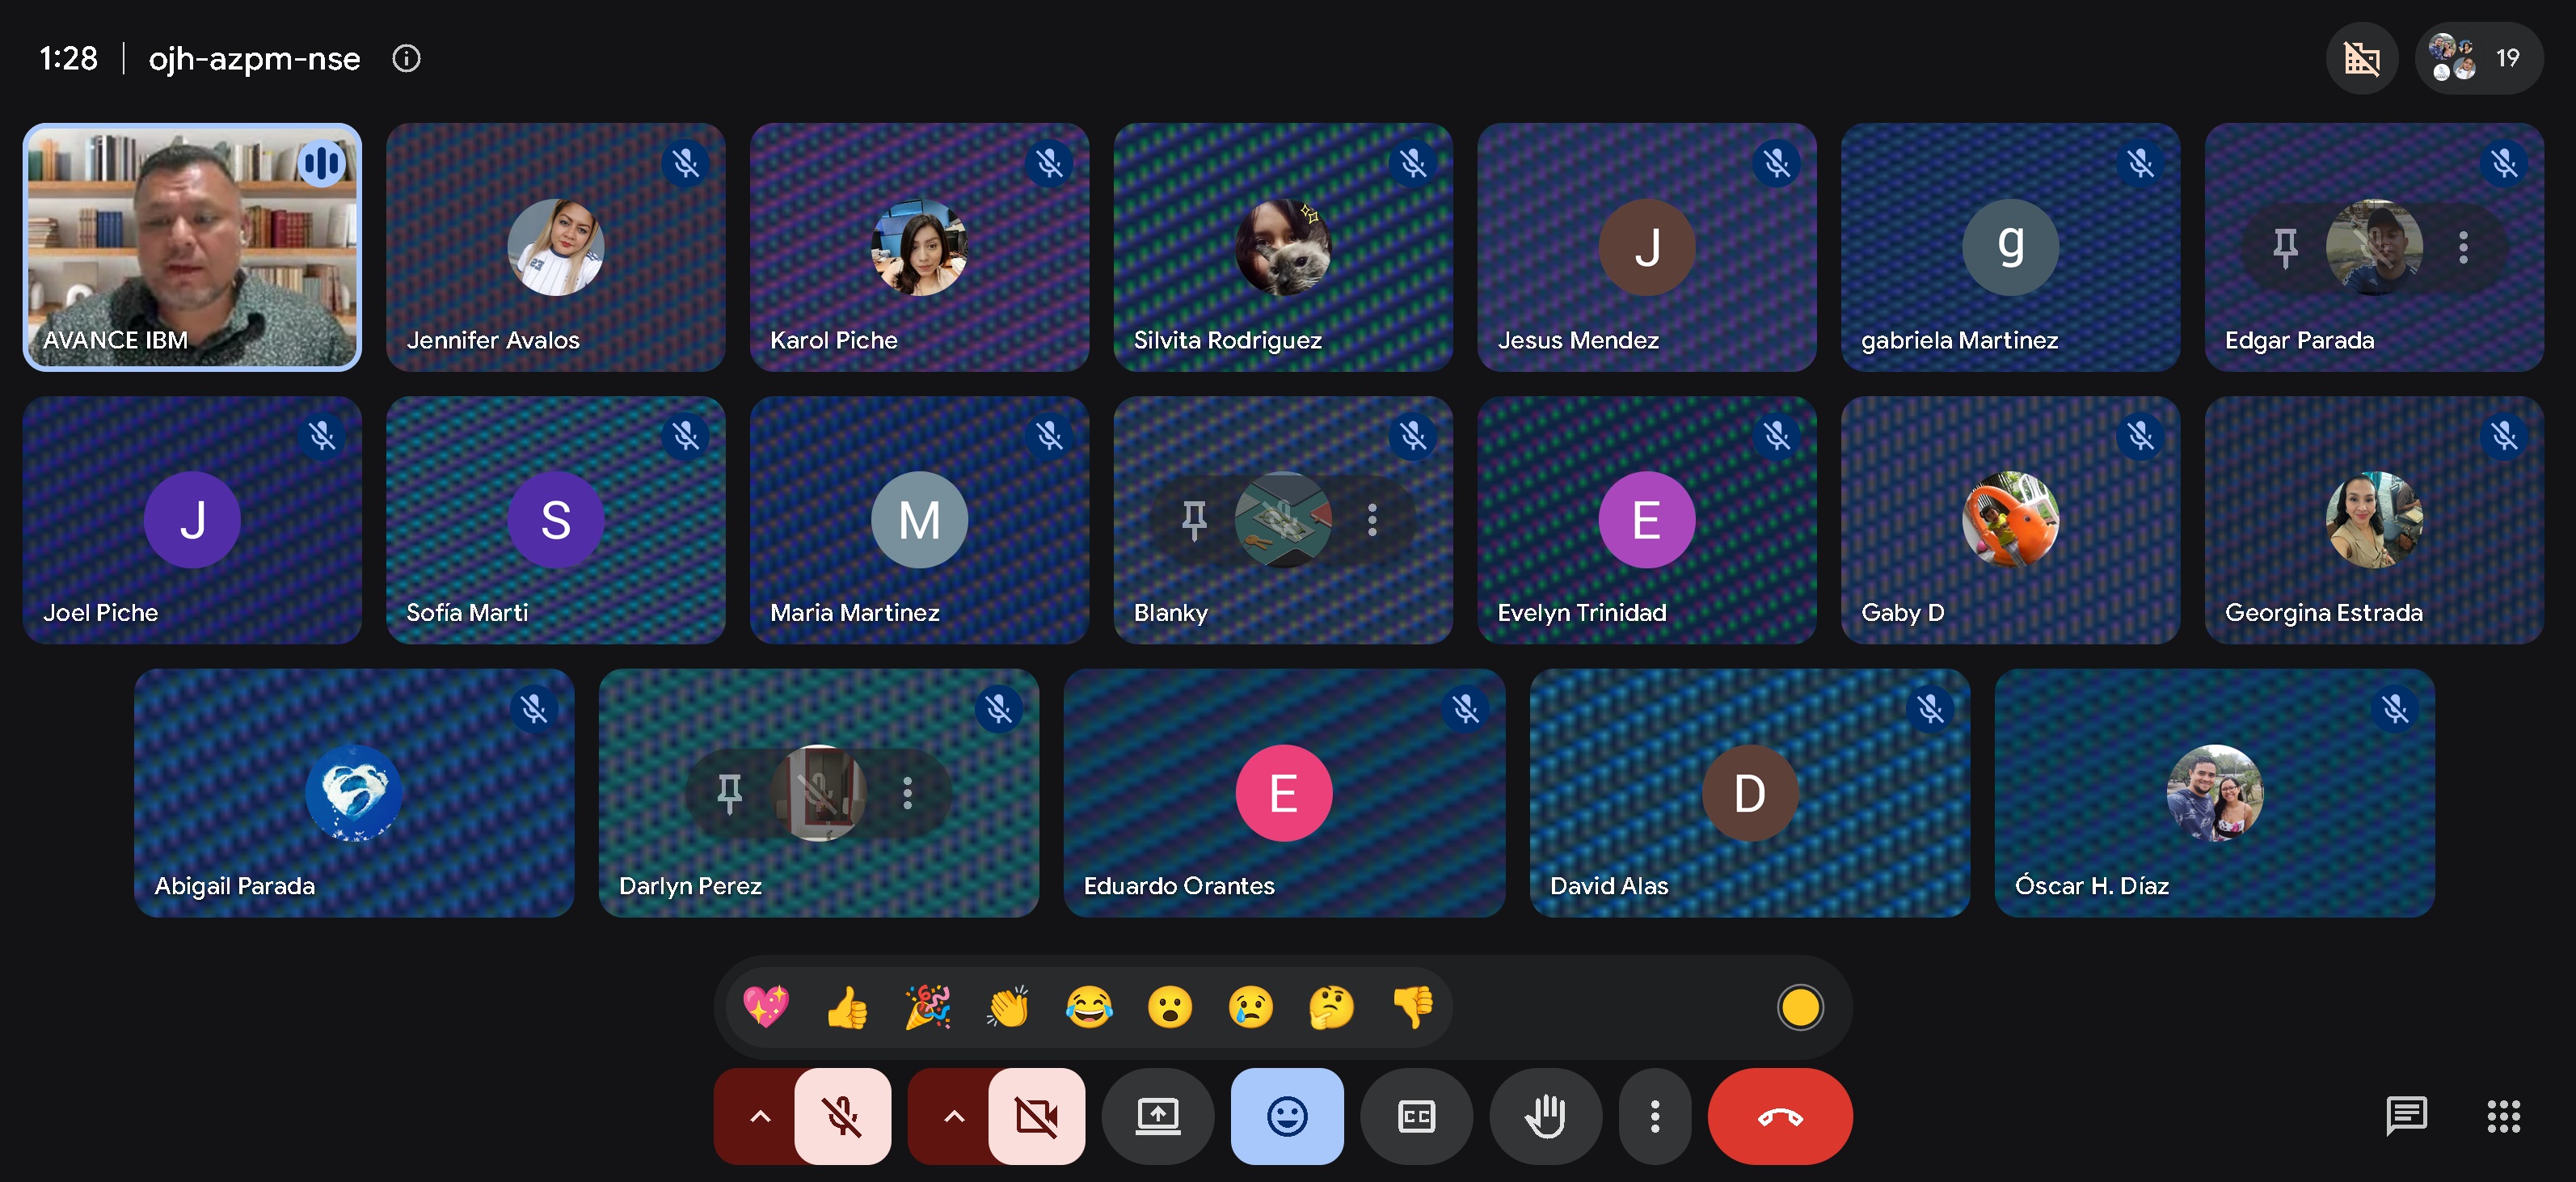Click the Óscar H. Díaz name label

2091,885
